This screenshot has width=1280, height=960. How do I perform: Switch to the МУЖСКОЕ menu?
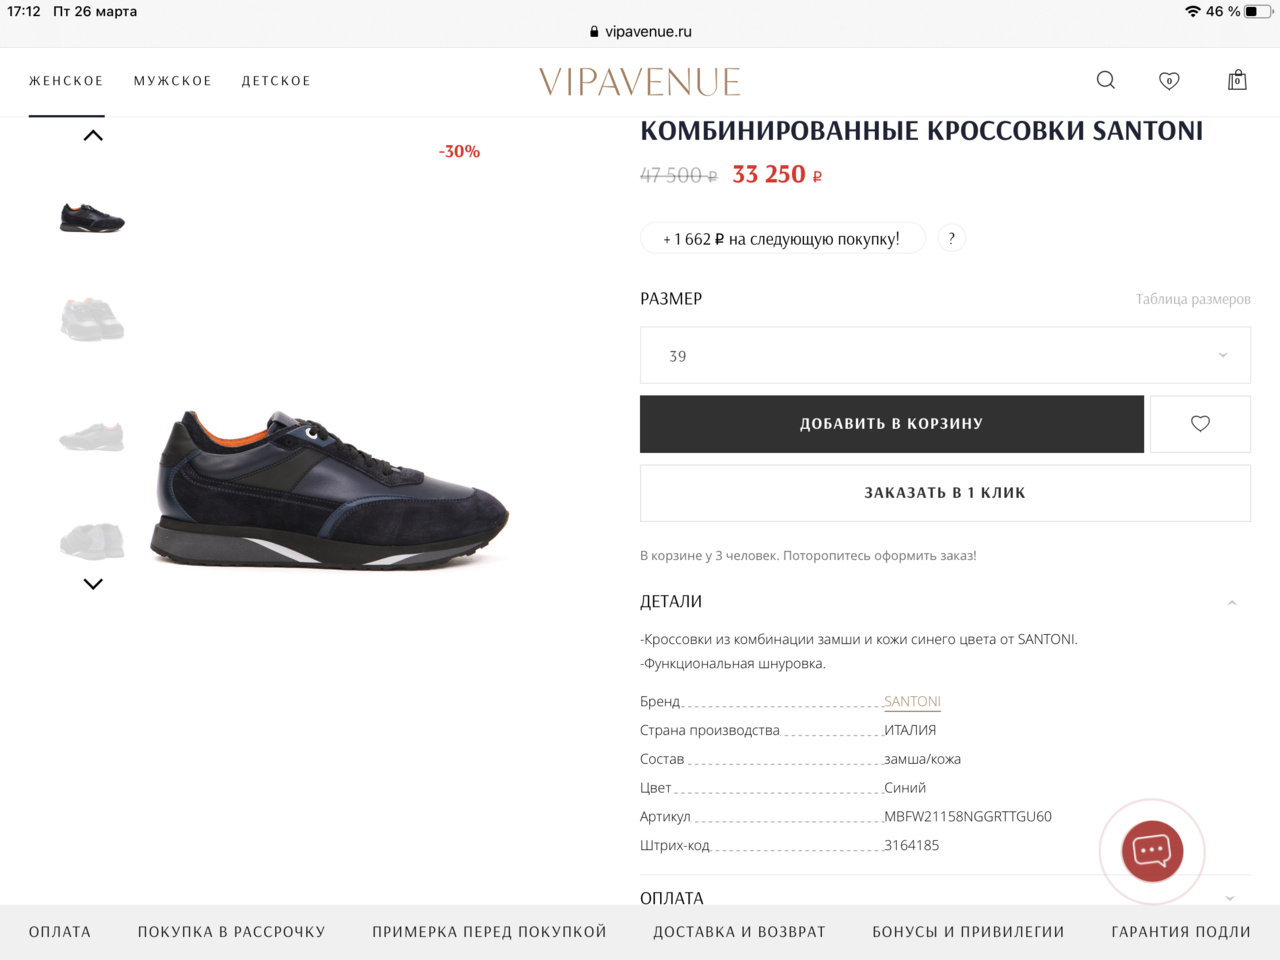(172, 81)
